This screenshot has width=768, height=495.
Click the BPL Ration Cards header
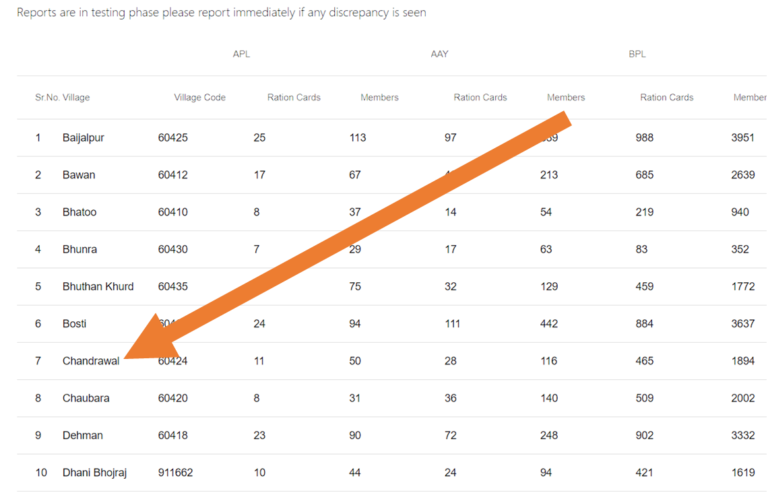[x=667, y=97]
